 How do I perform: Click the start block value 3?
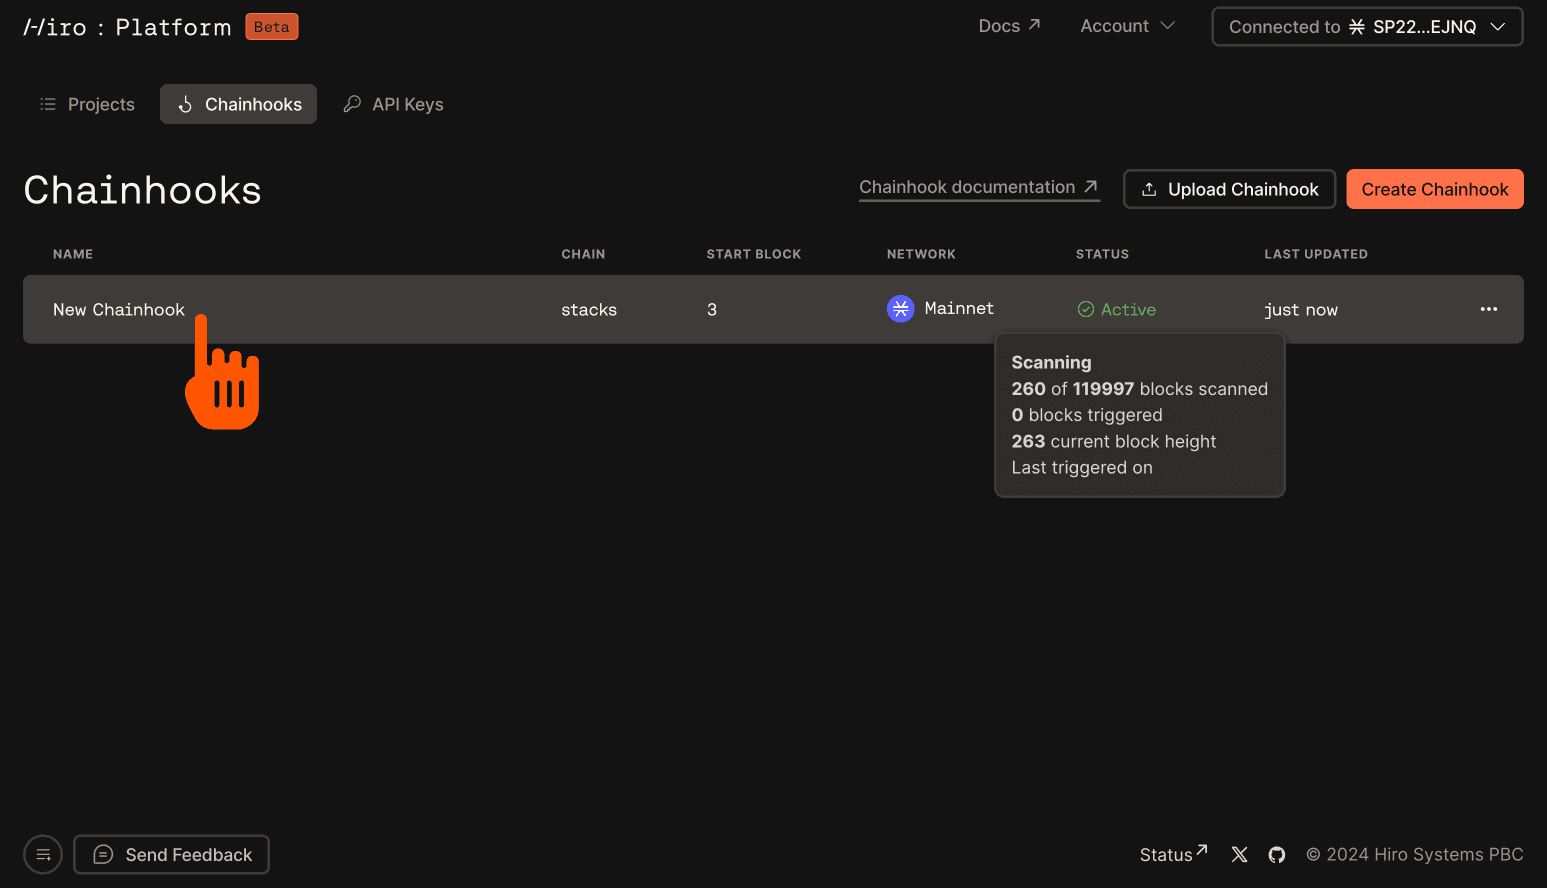point(712,310)
